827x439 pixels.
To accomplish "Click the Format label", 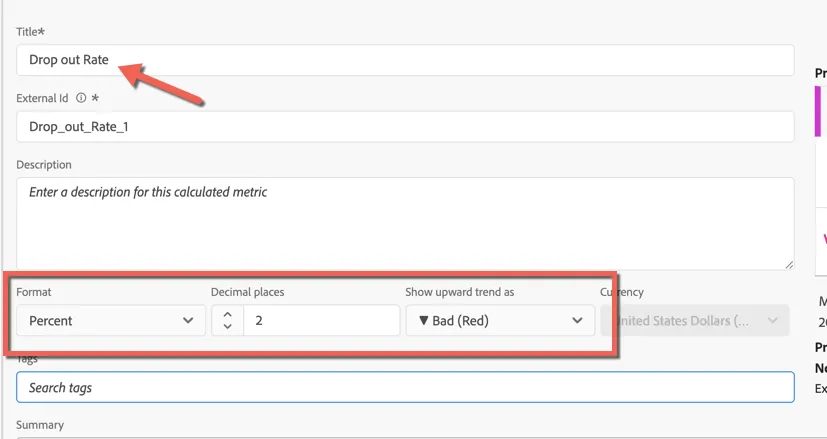I will click(34, 292).
